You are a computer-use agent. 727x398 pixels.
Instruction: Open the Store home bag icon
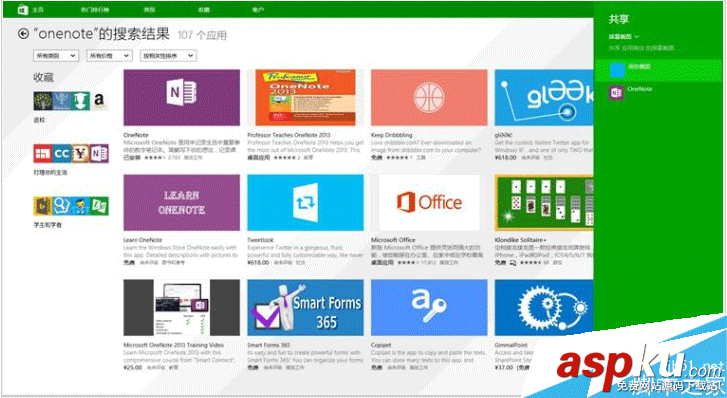pyautogui.click(x=22, y=9)
